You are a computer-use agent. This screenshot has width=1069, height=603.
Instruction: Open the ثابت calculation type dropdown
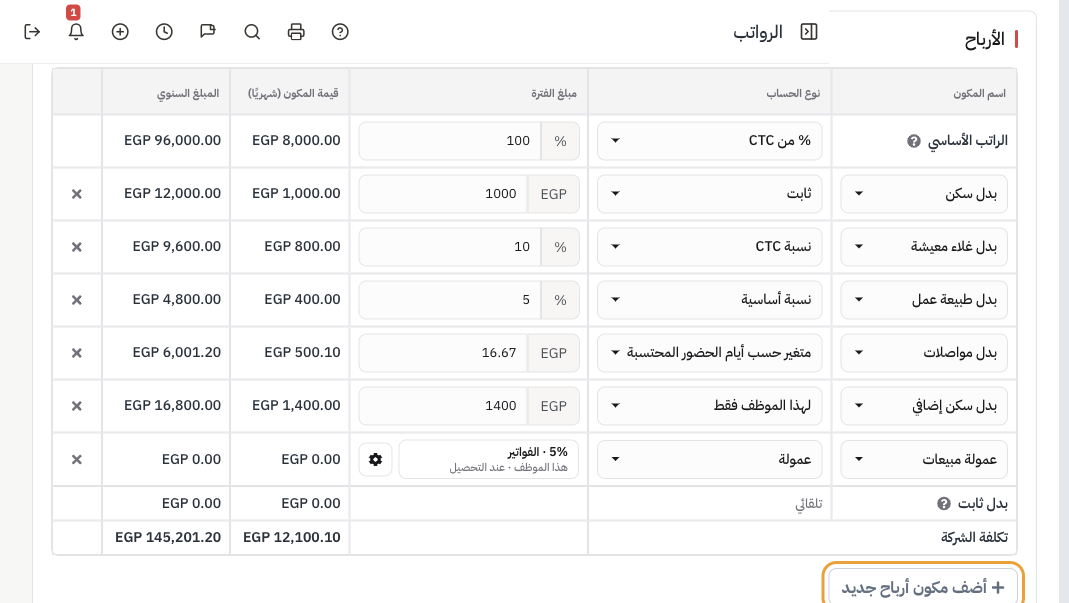tap(710, 194)
